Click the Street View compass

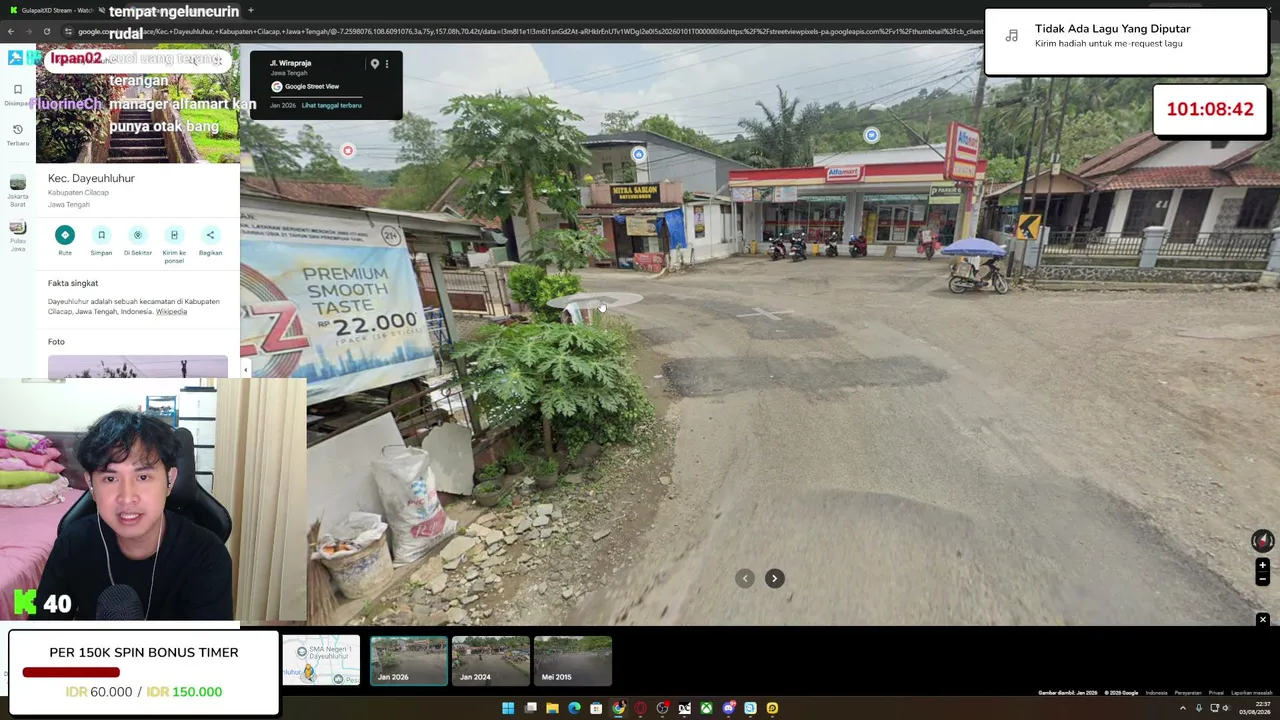click(x=1262, y=541)
